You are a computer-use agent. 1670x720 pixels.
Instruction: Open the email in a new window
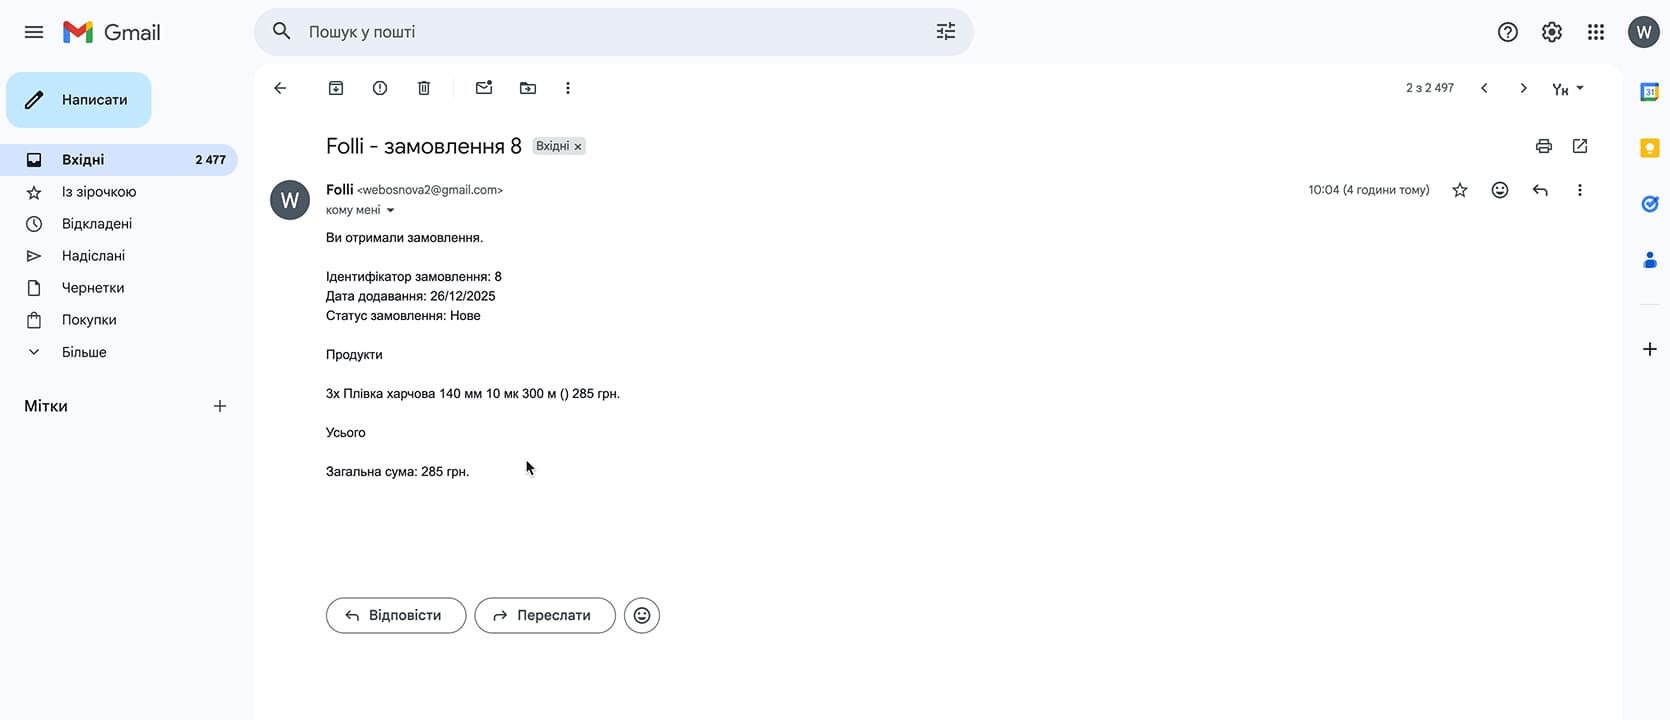click(1580, 146)
